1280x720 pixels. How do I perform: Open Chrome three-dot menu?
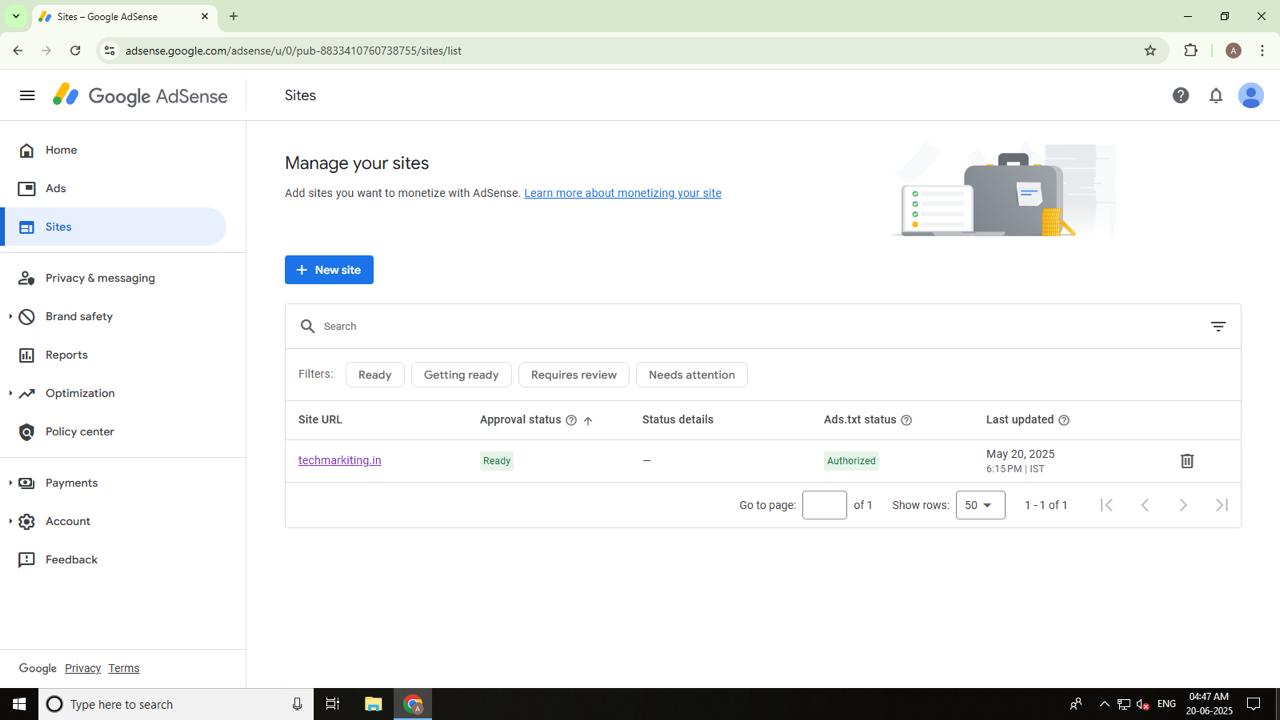coord(1263,50)
